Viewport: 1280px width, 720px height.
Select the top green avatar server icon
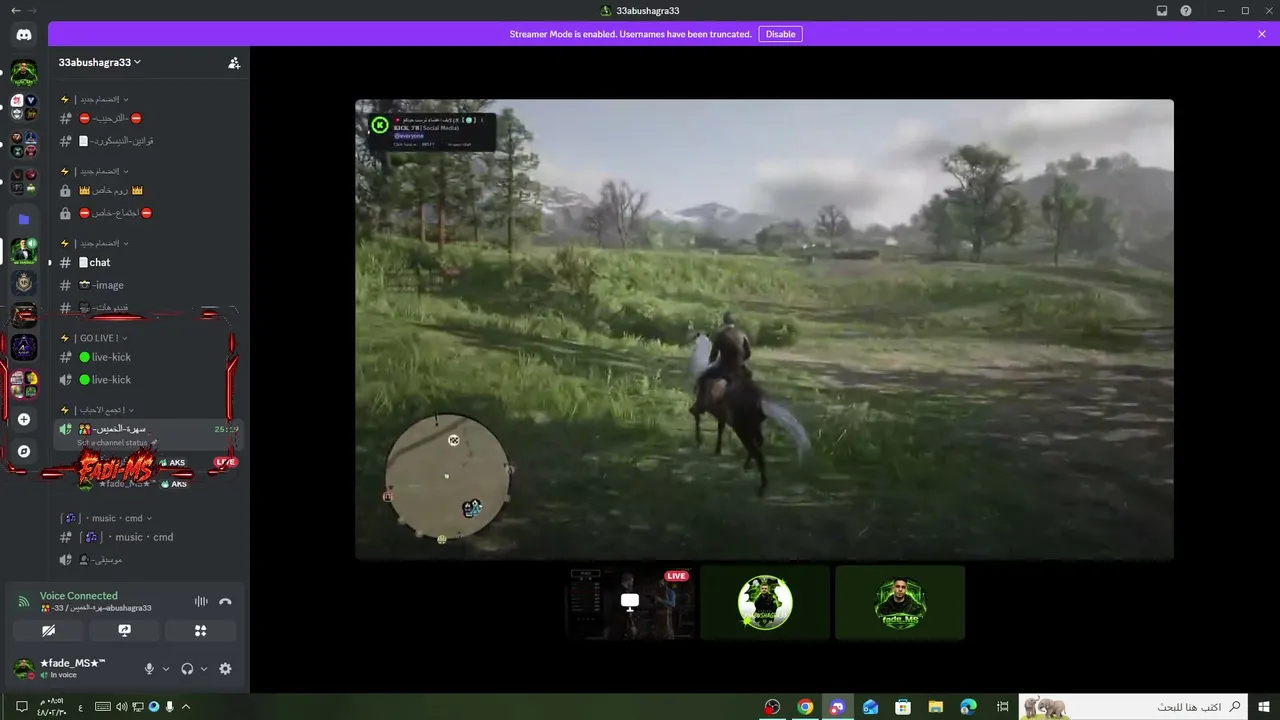(x=24, y=73)
